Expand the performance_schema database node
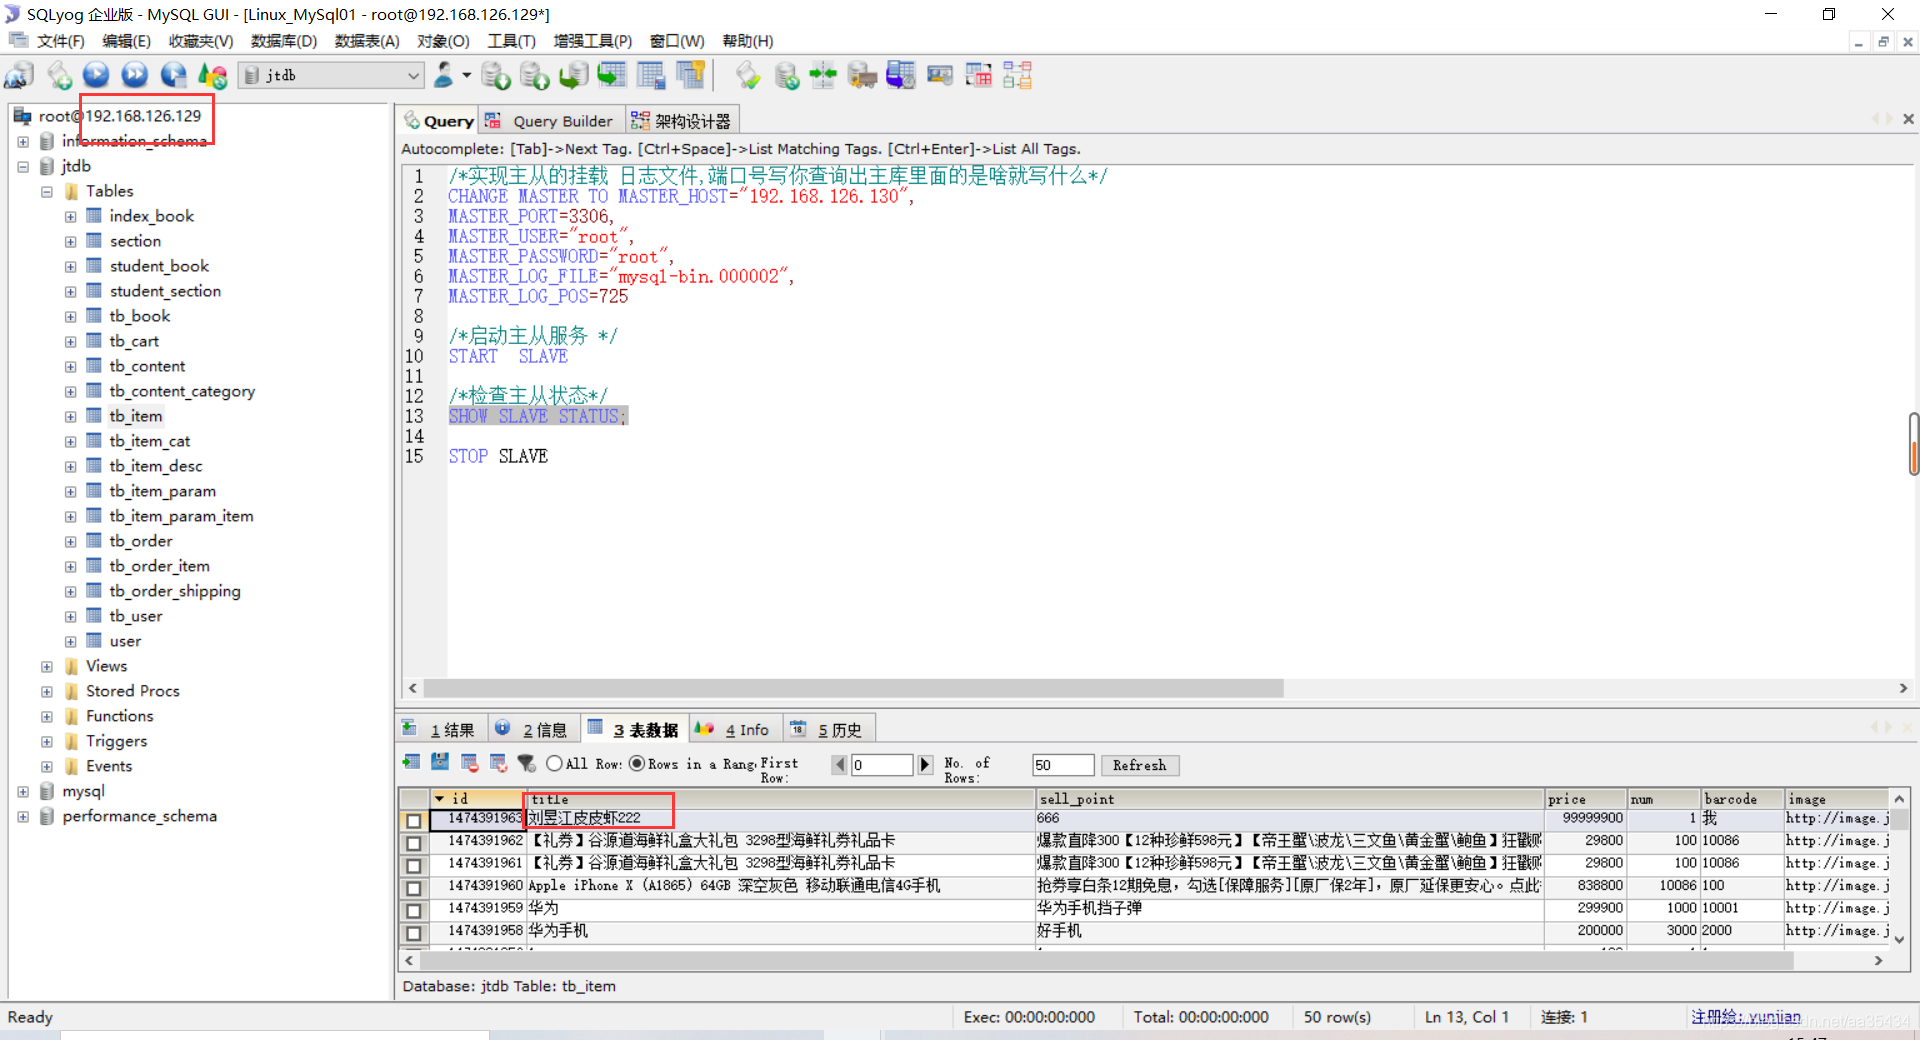The height and width of the screenshot is (1040, 1920). coord(23,816)
